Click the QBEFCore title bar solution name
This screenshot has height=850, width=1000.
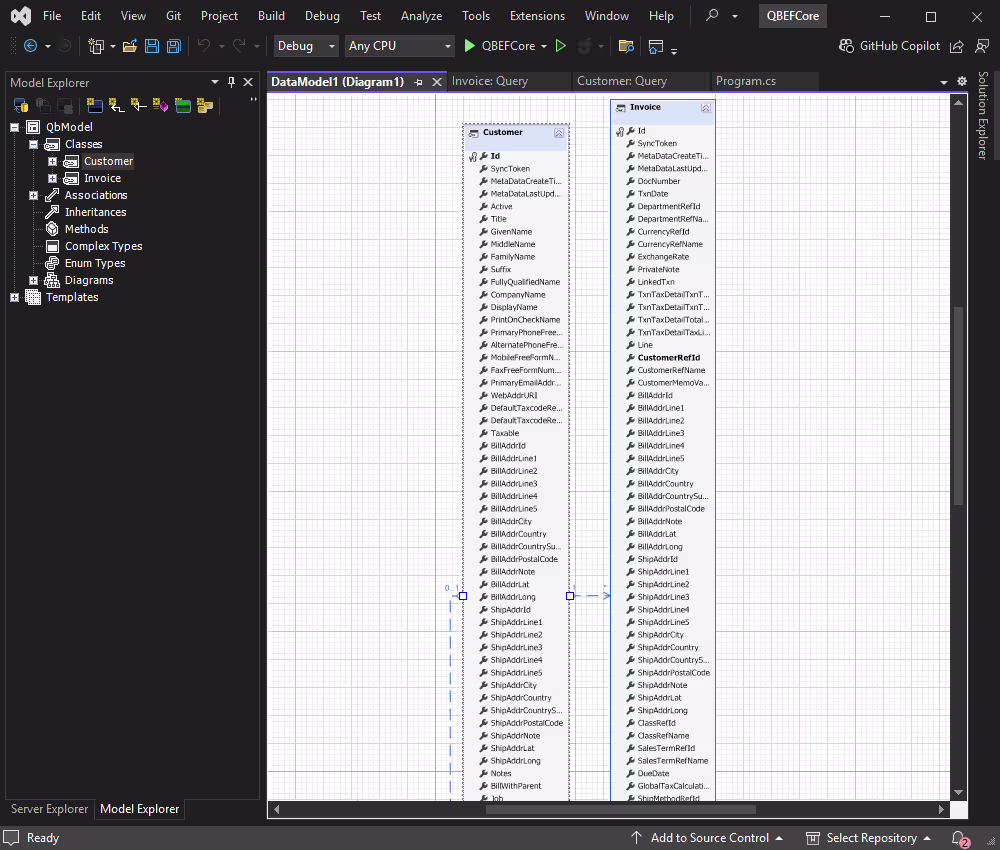793,16
